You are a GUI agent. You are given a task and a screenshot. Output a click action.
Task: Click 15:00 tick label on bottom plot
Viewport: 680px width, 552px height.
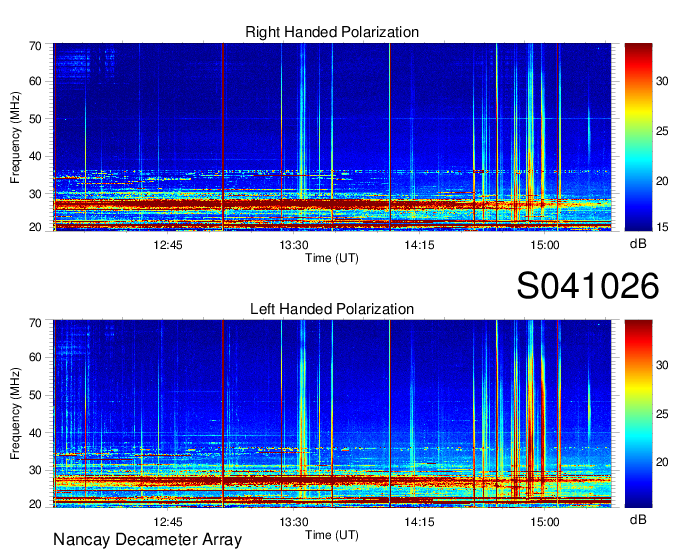[545, 522]
